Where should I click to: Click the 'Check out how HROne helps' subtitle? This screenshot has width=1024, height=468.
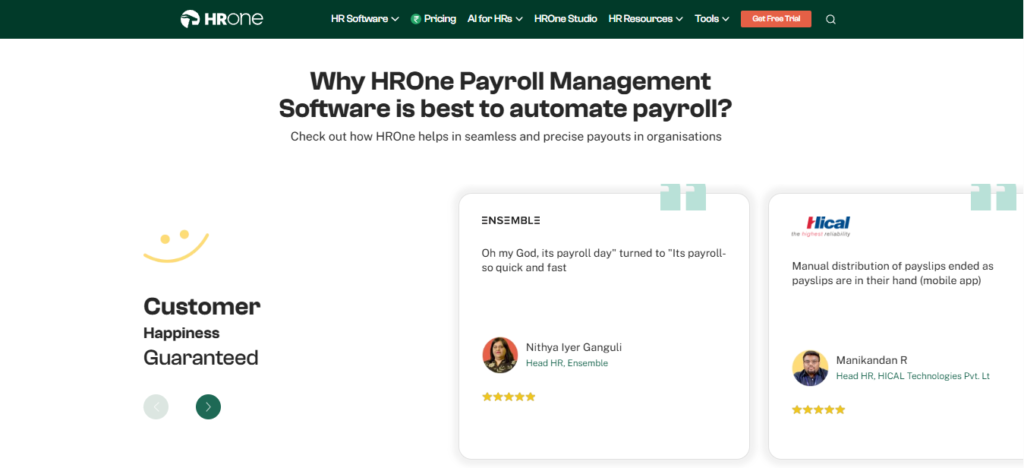[506, 136]
